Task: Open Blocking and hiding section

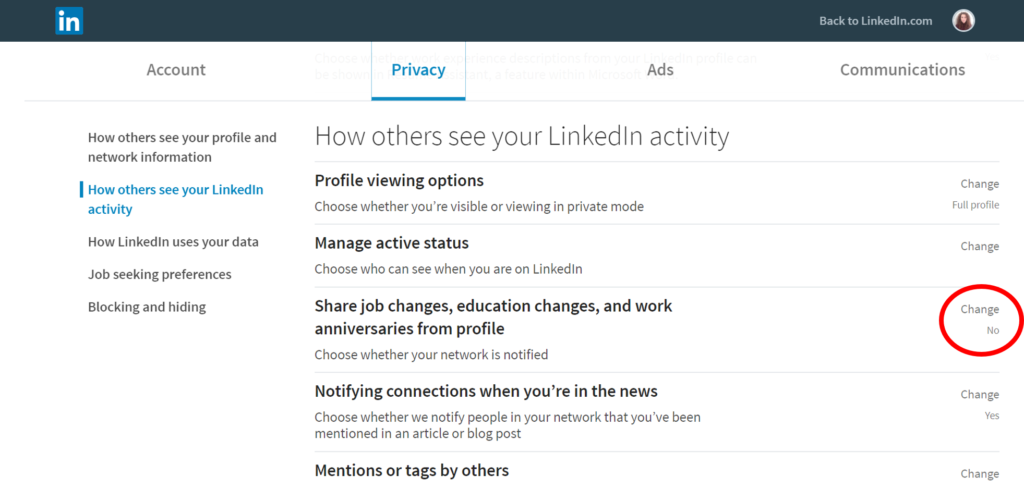Action: (147, 307)
